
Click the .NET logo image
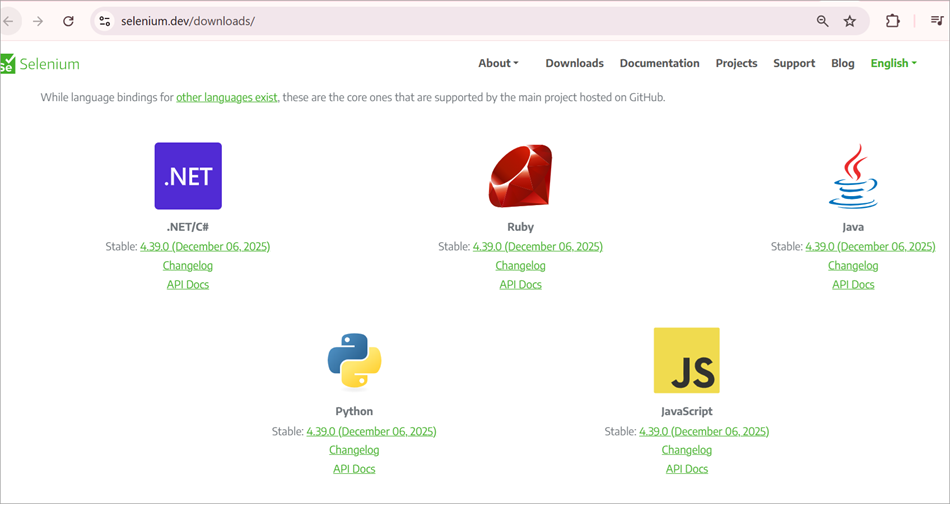coord(188,176)
